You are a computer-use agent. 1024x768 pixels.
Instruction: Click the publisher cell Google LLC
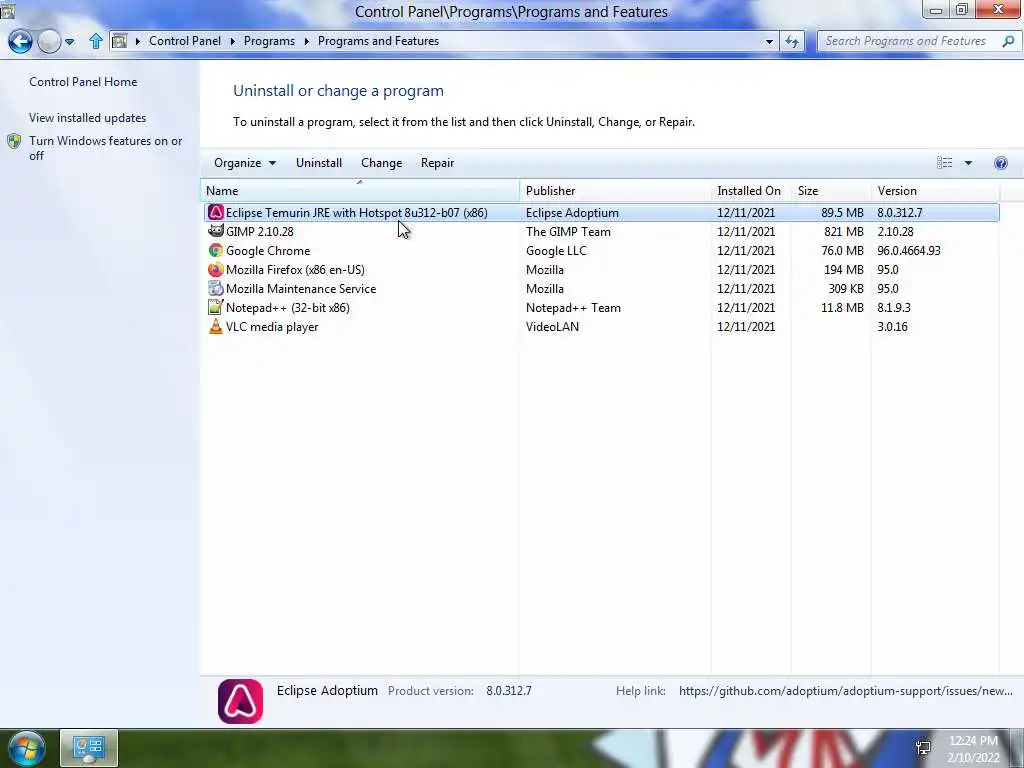click(x=556, y=251)
